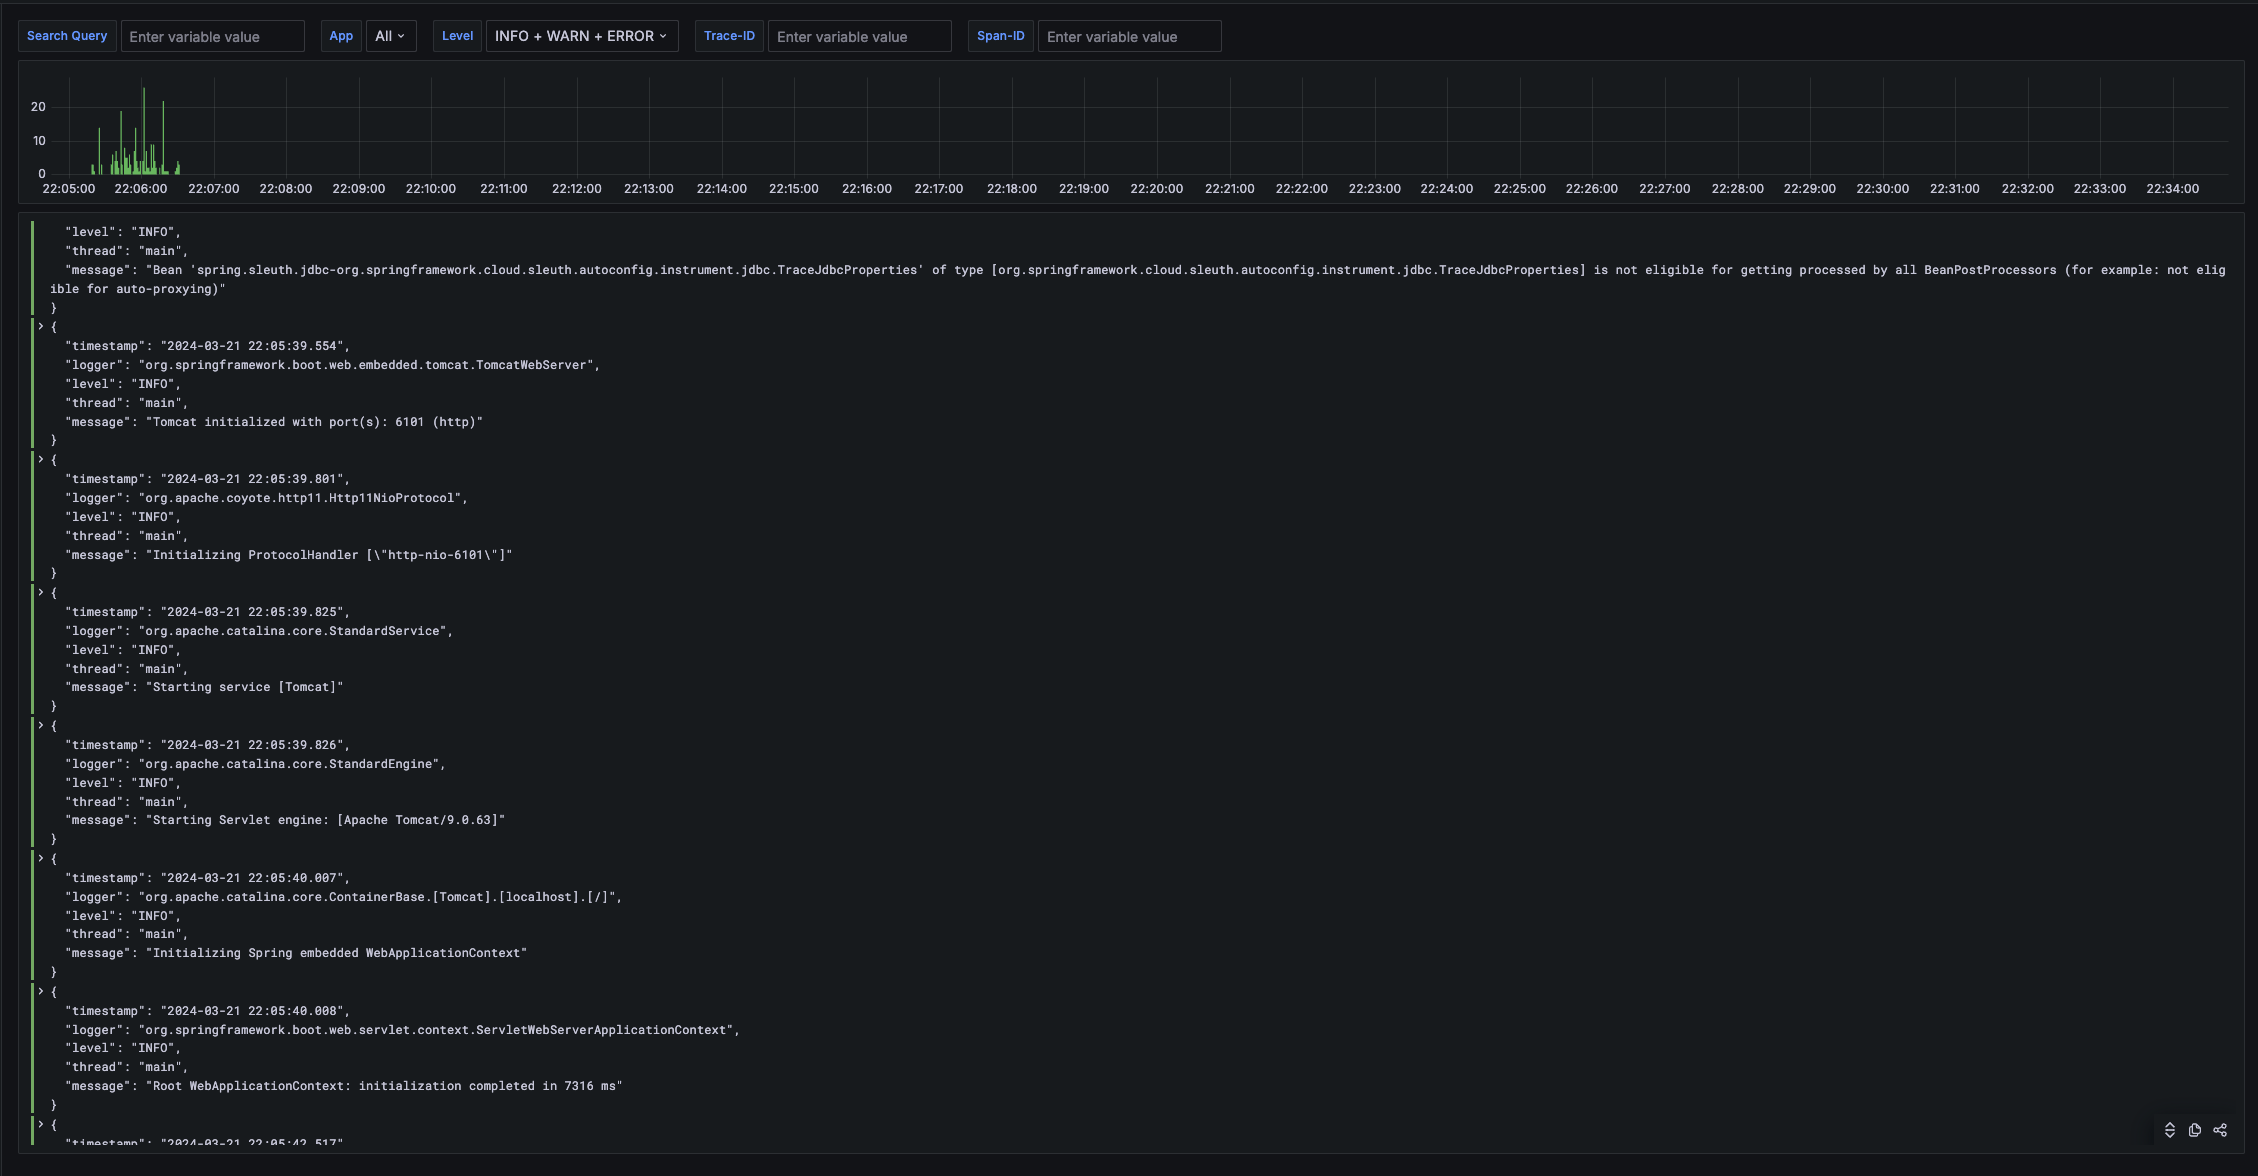Click the log context expand/collapse icon
This screenshot has width=2258, height=1176.
coord(2170,1130)
